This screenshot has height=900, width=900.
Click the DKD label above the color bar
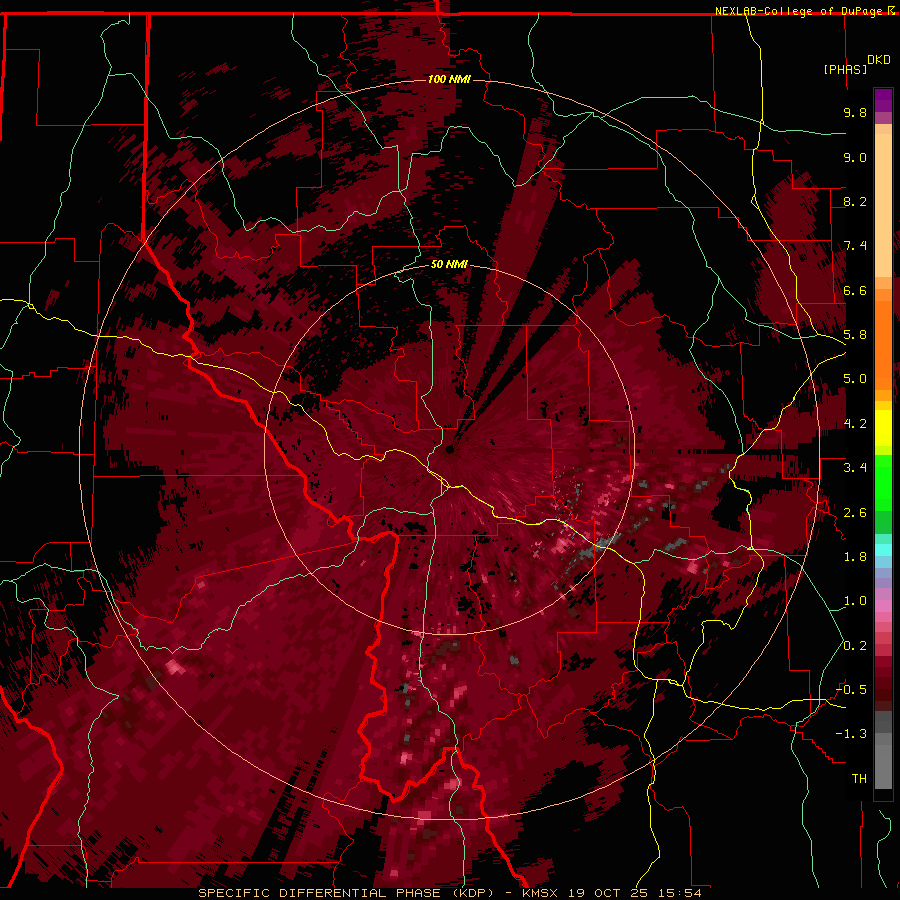pyautogui.click(x=879, y=60)
